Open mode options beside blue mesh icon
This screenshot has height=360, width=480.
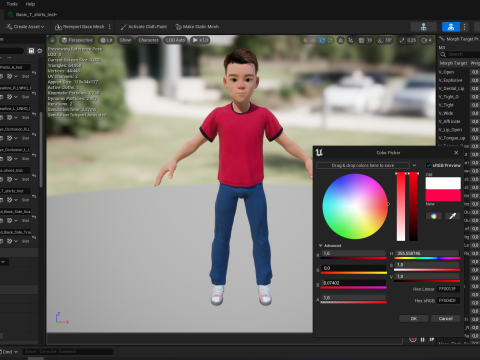(x=464, y=27)
